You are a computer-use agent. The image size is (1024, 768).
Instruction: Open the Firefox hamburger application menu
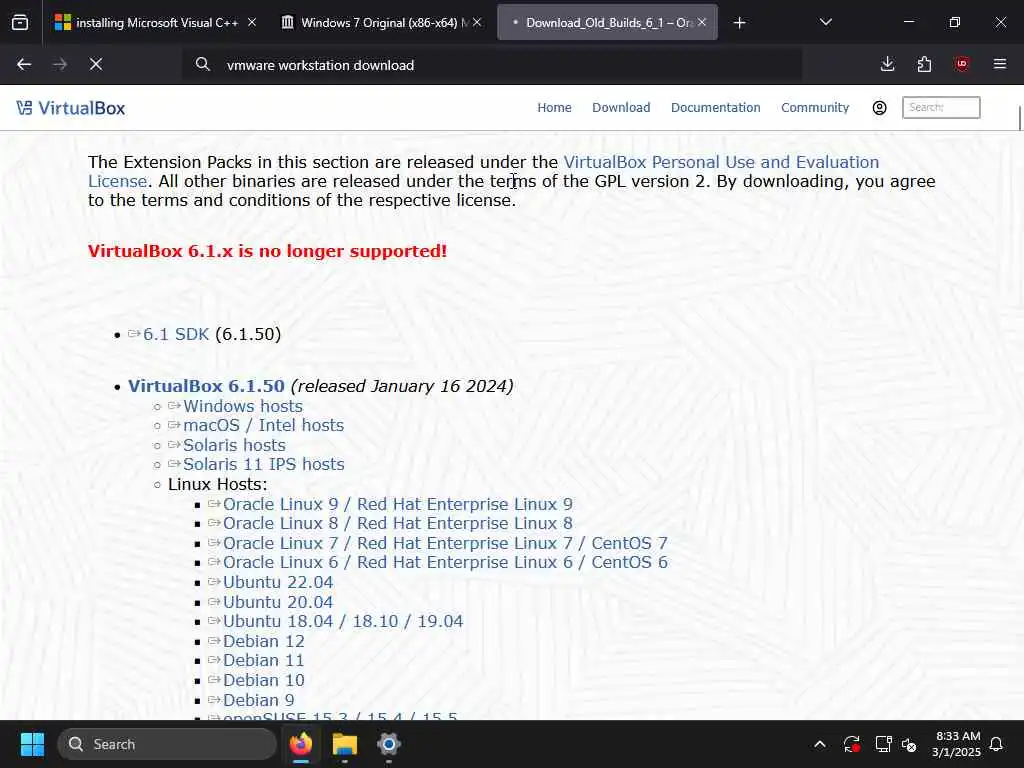(1000, 64)
